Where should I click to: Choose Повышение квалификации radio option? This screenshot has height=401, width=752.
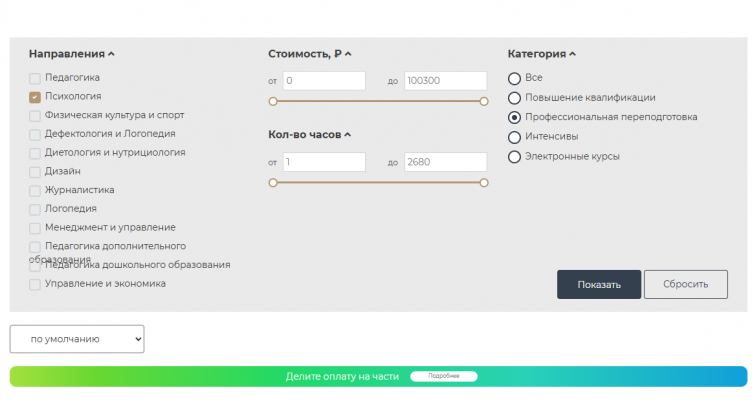tap(515, 98)
